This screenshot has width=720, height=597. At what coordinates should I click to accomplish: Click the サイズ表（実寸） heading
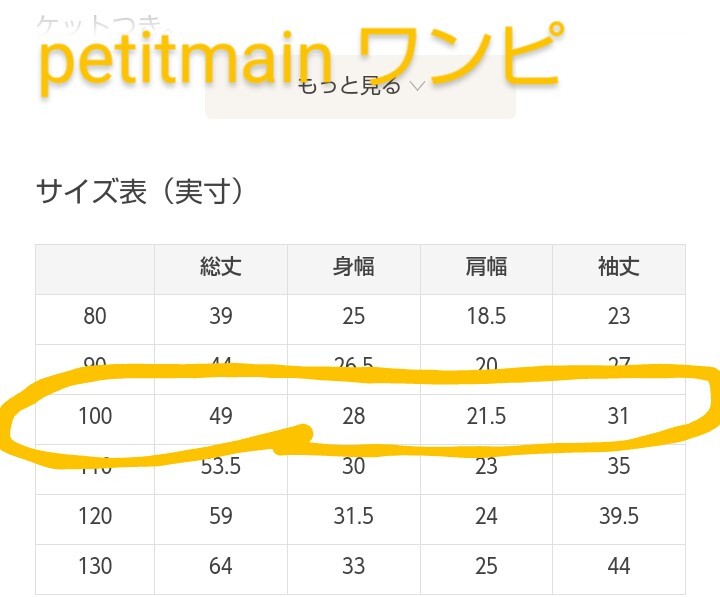[140, 191]
